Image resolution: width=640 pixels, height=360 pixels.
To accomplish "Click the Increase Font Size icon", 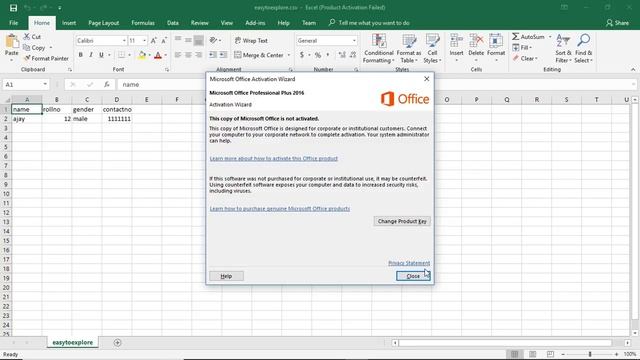I will [x=153, y=41].
